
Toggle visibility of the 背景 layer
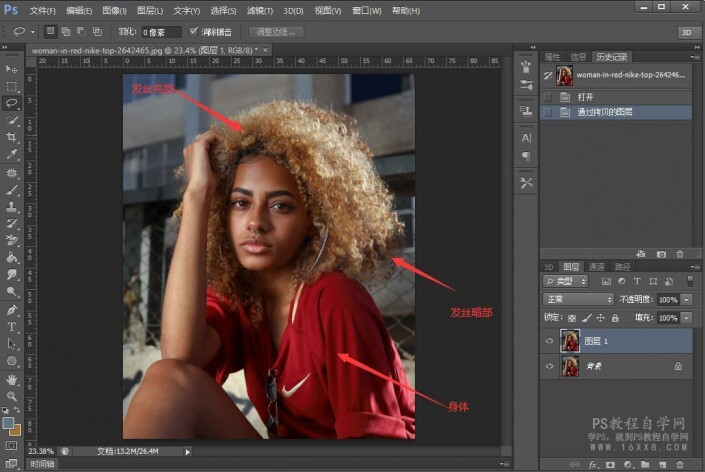pos(548,367)
